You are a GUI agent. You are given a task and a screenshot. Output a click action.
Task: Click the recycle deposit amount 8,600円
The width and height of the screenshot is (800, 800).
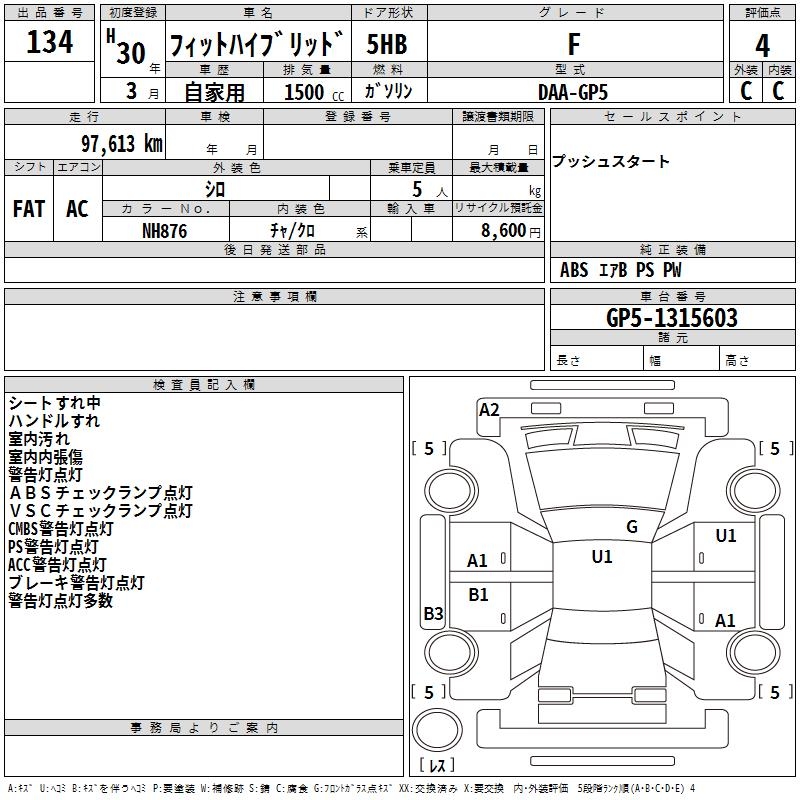click(512, 230)
